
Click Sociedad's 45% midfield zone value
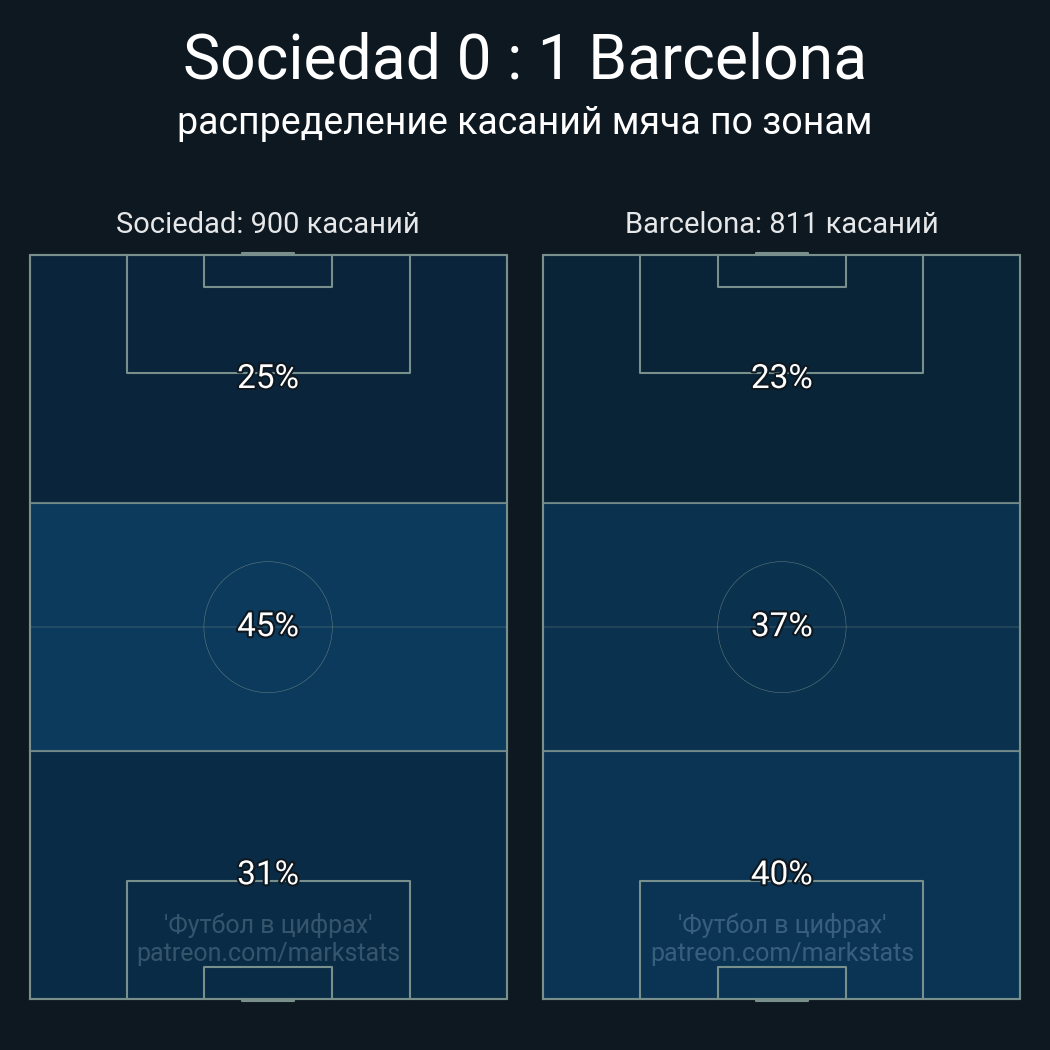(268, 625)
